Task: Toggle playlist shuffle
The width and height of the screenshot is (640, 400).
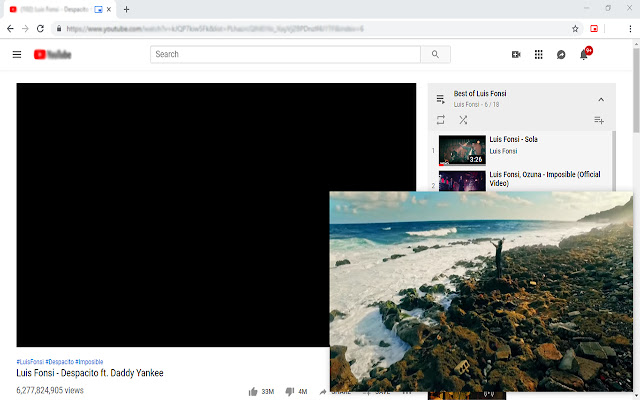Action: pos(463,120)
